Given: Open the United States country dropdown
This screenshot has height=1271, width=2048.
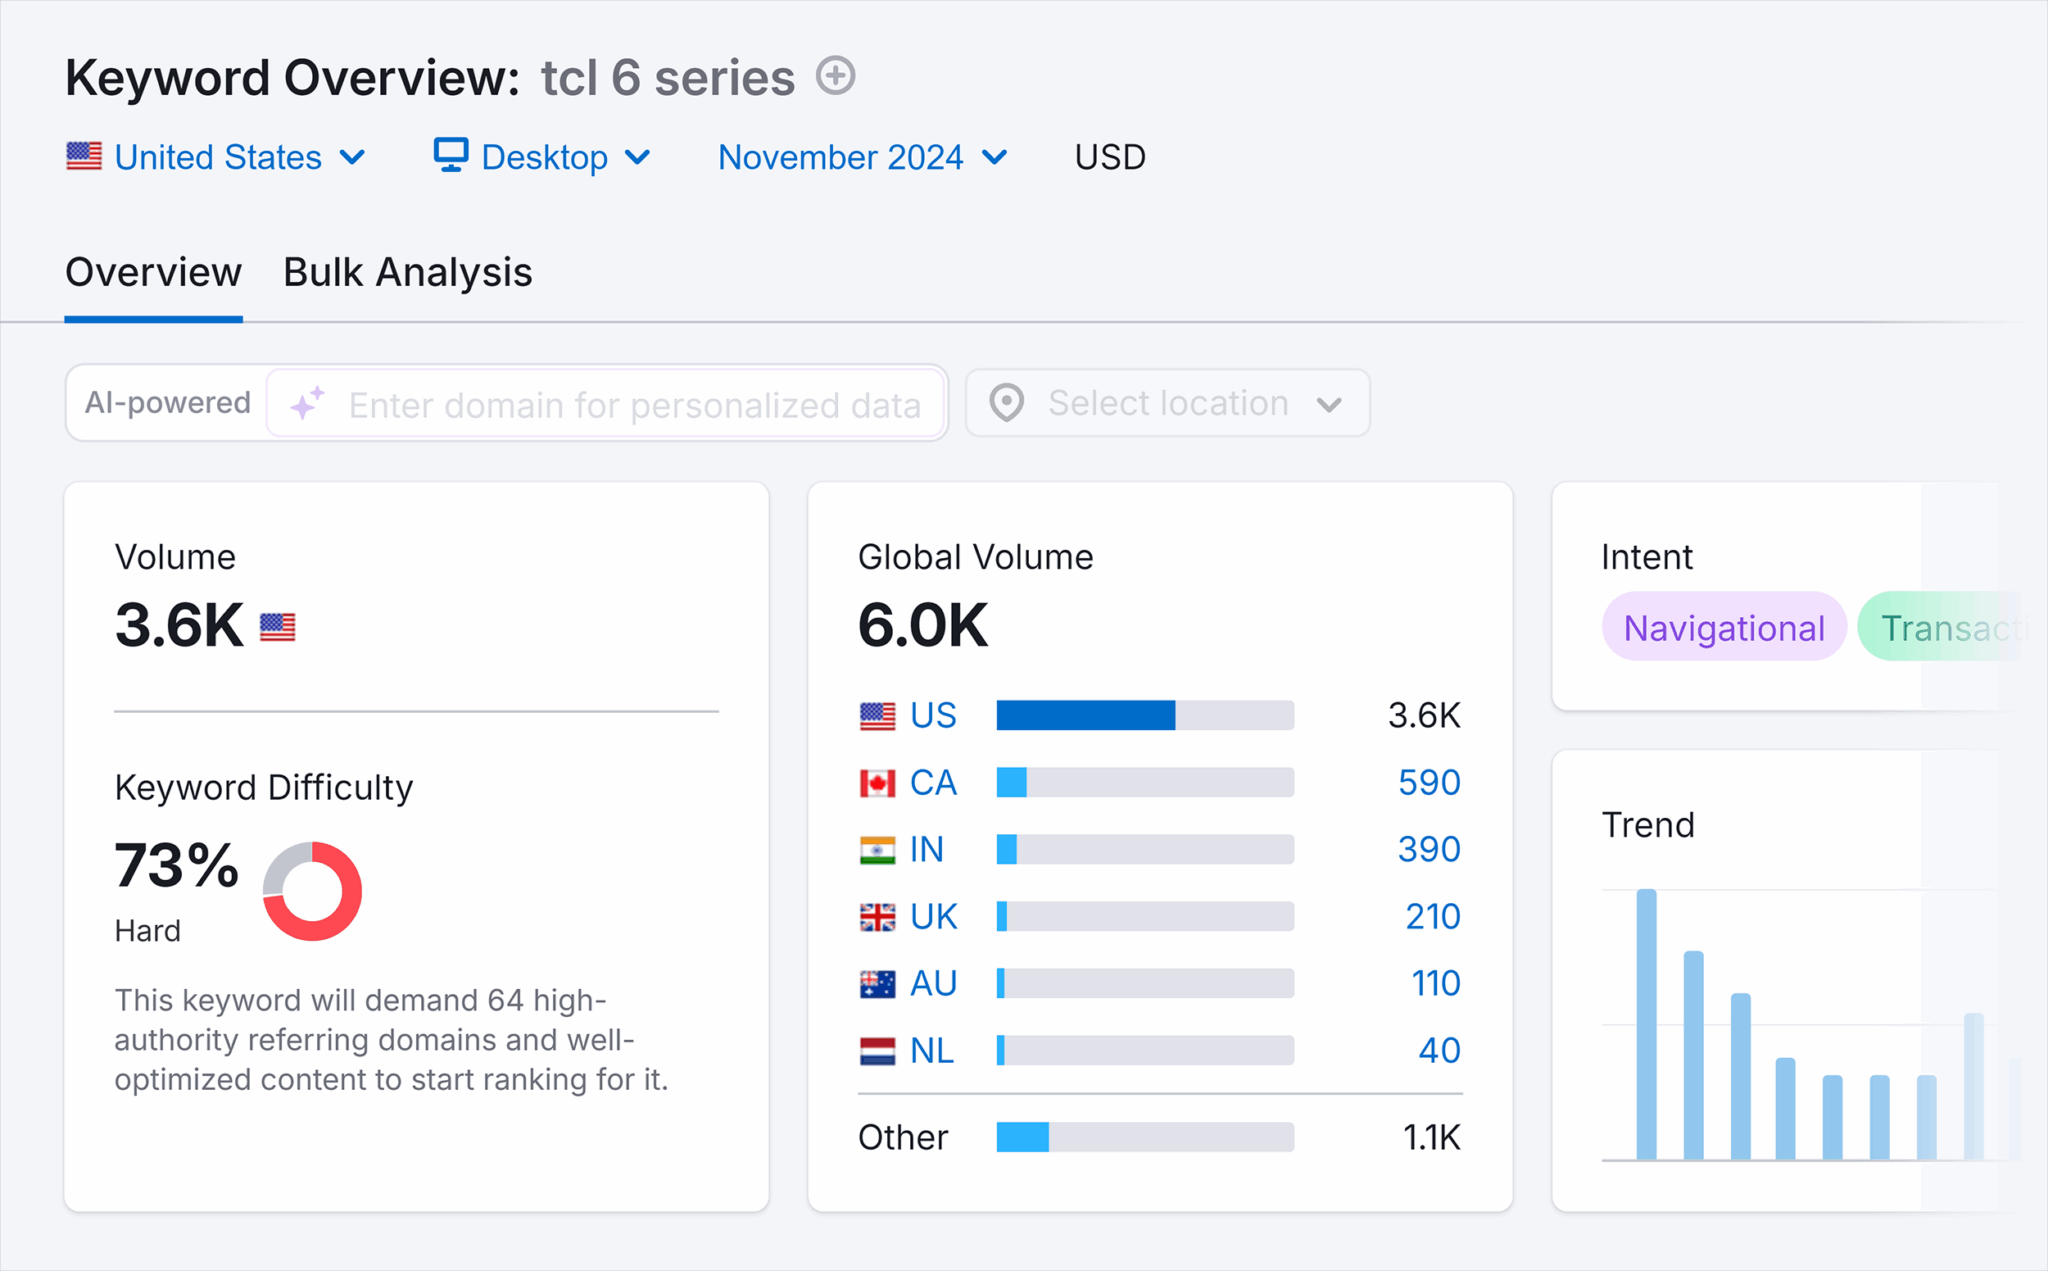Looking at the screenshot, I should point(216,157).
